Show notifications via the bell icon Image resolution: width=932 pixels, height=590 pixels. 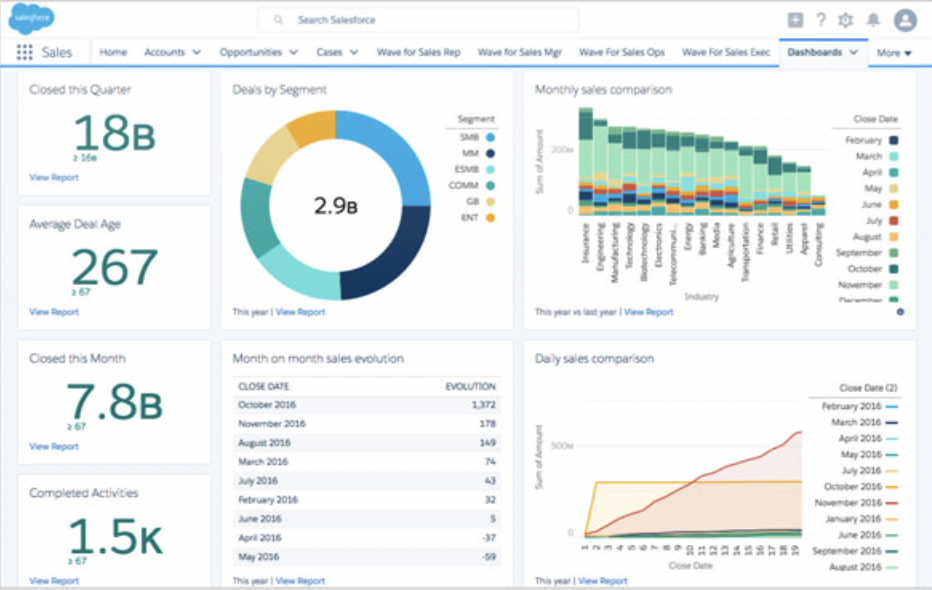(x=873, y=20)
